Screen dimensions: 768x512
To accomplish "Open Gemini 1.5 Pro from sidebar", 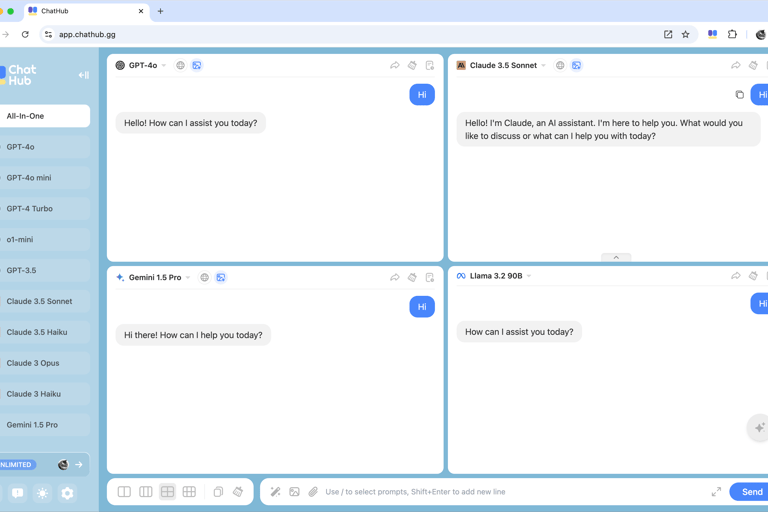I will (x=44, y=425).
